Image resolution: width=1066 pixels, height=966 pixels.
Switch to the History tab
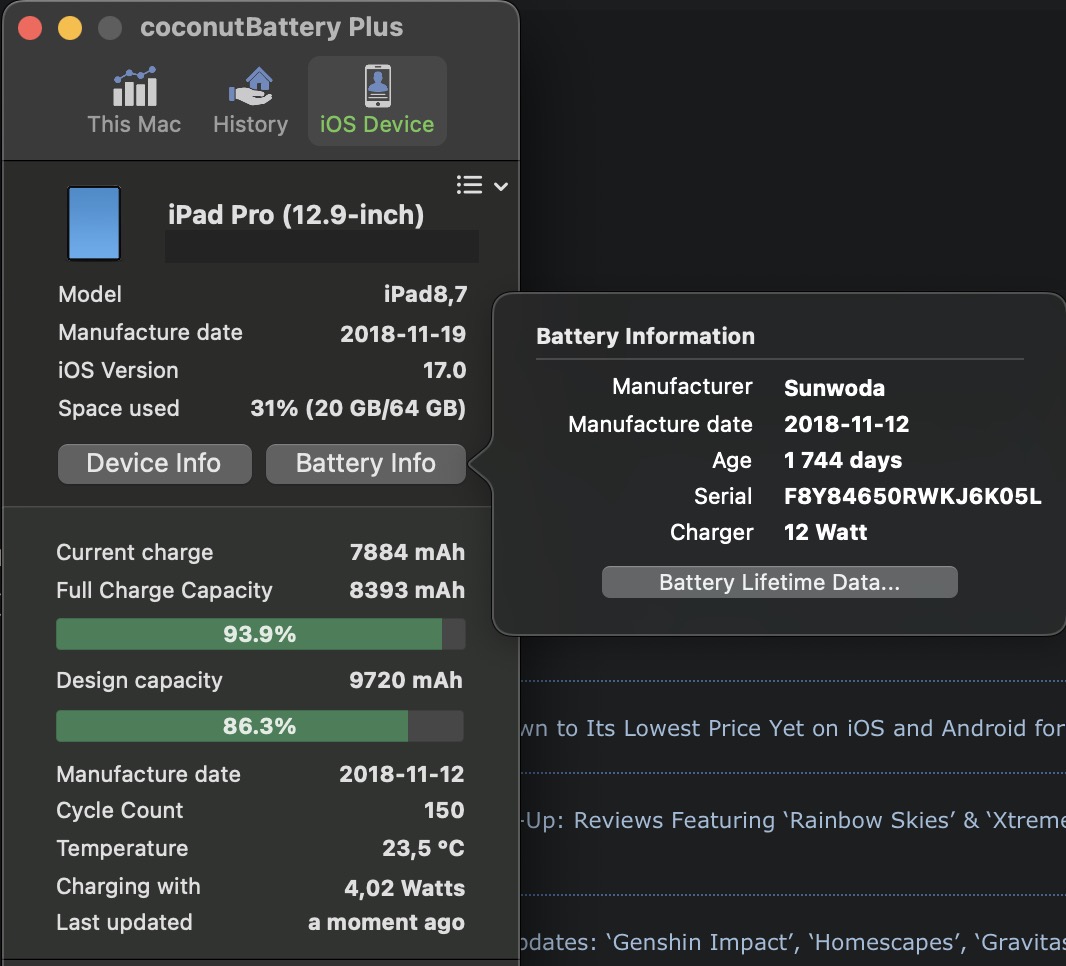click(x=250, y=101)
